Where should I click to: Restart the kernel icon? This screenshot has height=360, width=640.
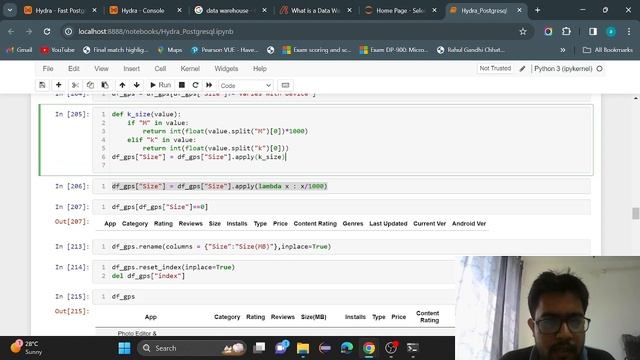[x=195, y=85]
